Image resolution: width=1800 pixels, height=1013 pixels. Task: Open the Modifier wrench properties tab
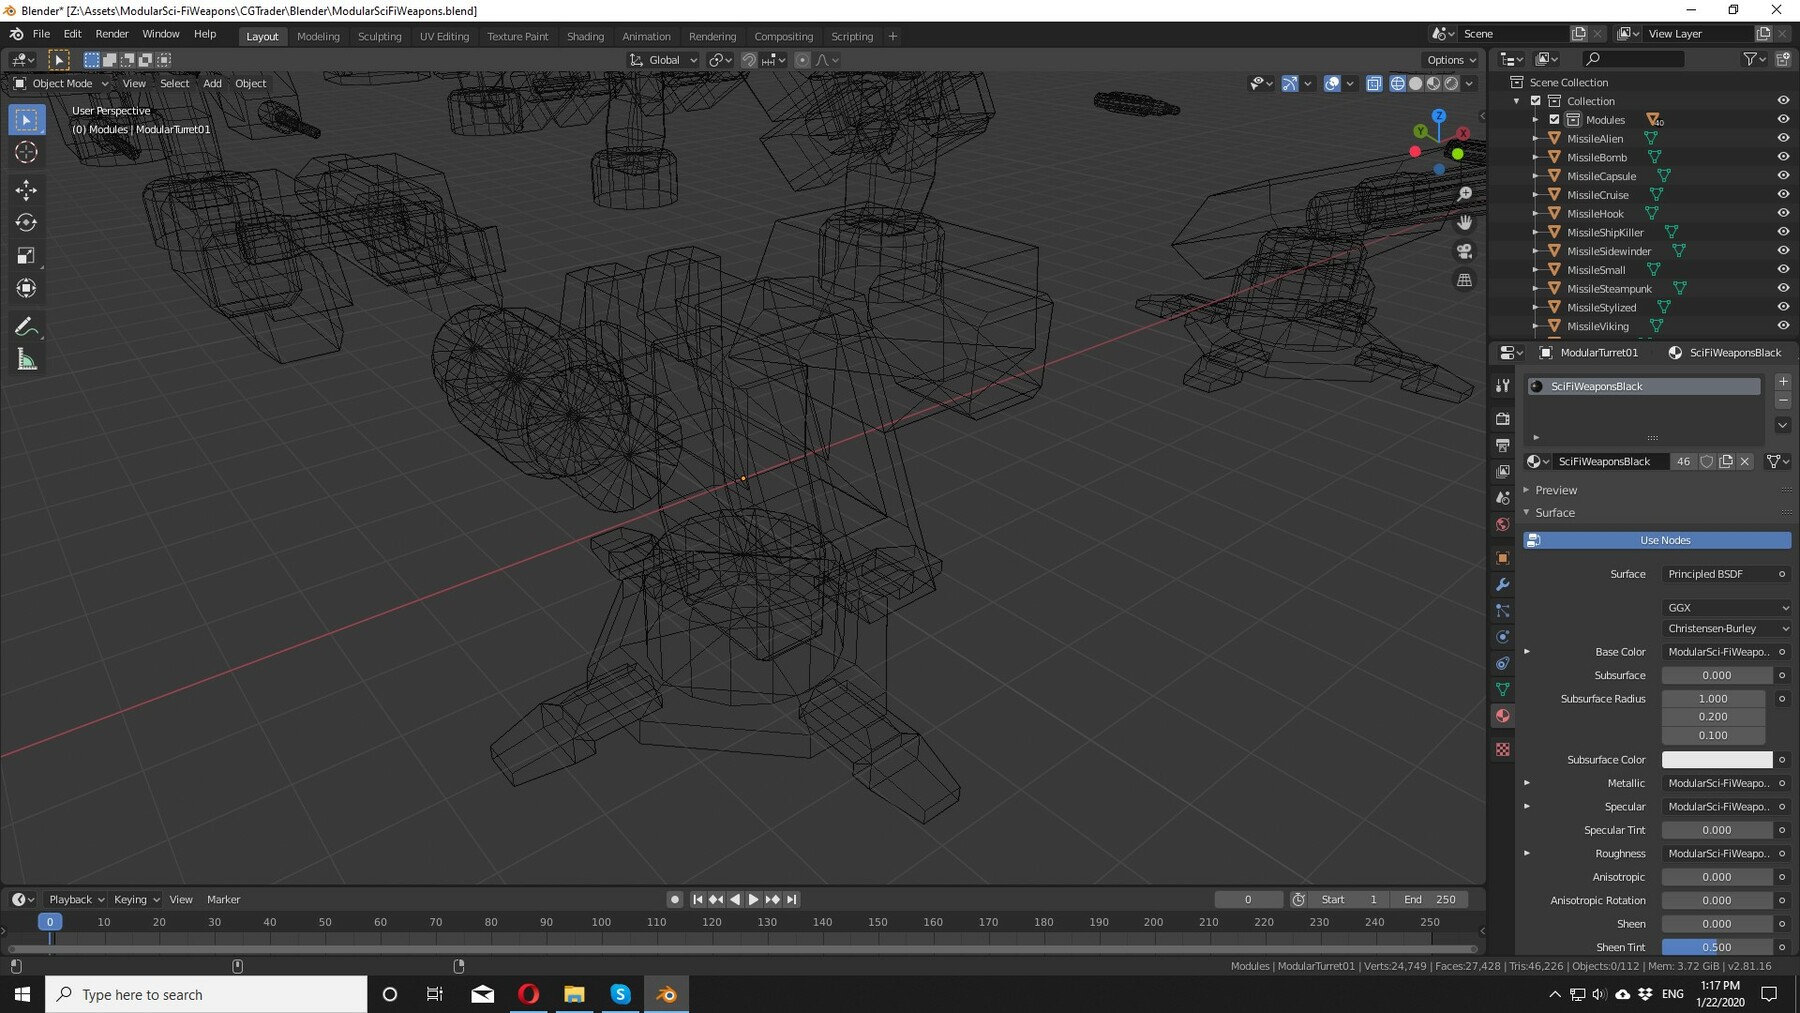[1502, 584]
